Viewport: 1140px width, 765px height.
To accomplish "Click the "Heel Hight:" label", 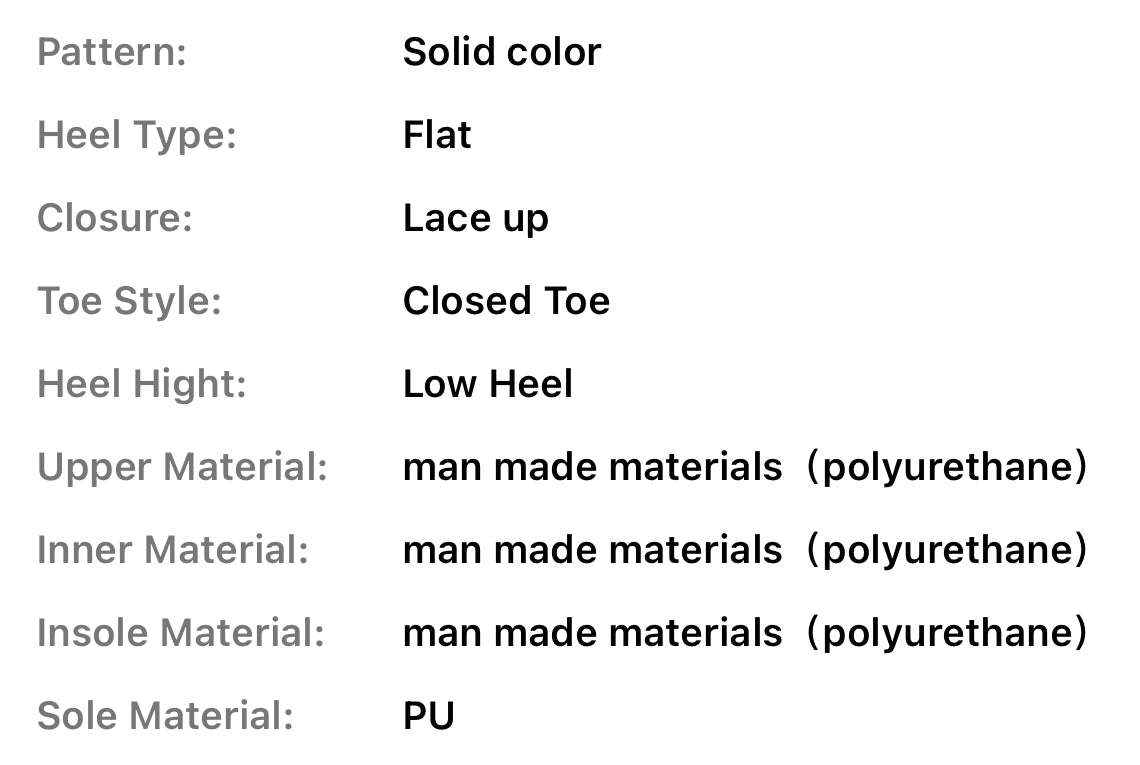I will tap(142, 384).
